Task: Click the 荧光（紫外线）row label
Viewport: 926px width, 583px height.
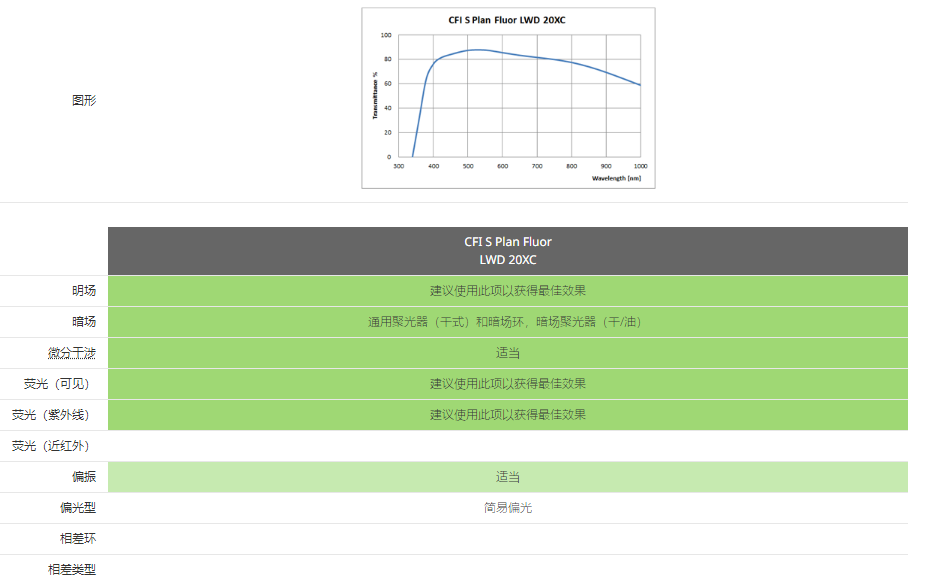Action: [51, 415]
